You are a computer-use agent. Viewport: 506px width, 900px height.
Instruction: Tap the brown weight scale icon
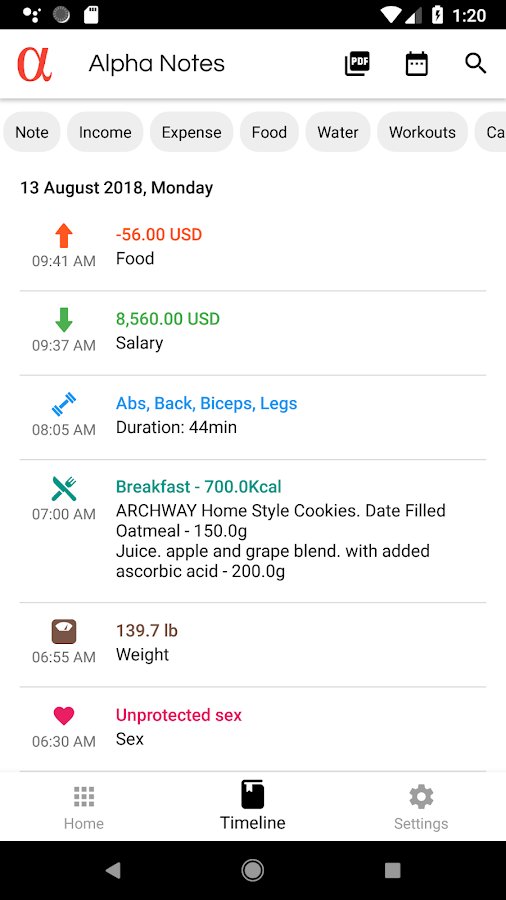(x=64, y=631)
